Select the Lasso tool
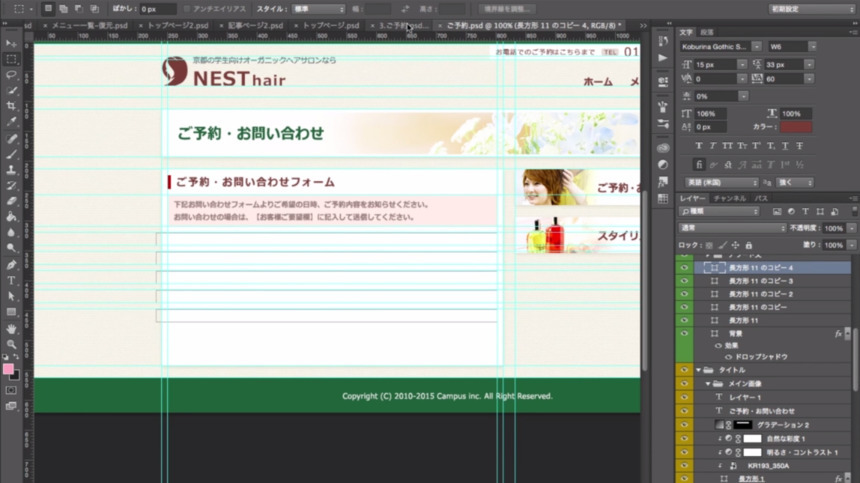Viewport: 860px width, 483px height. (x=11, y=75)
